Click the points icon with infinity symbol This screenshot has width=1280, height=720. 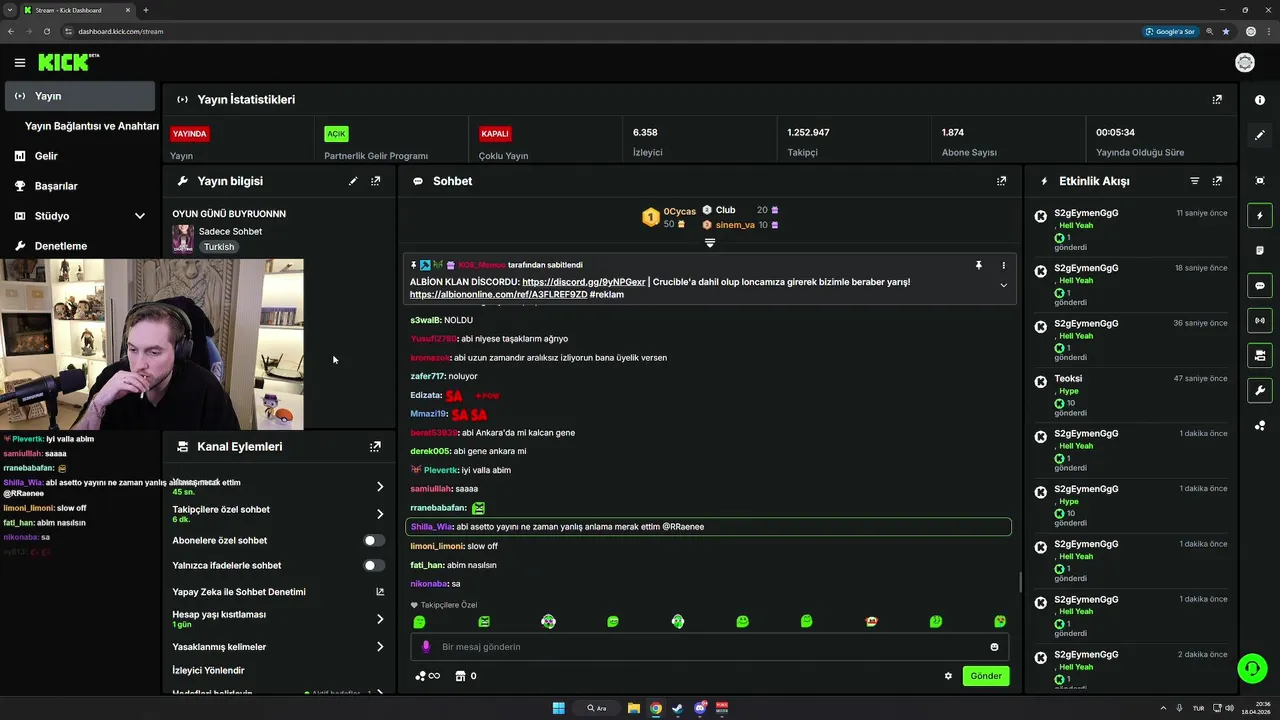pyautogui.click(x=427, y=676)
